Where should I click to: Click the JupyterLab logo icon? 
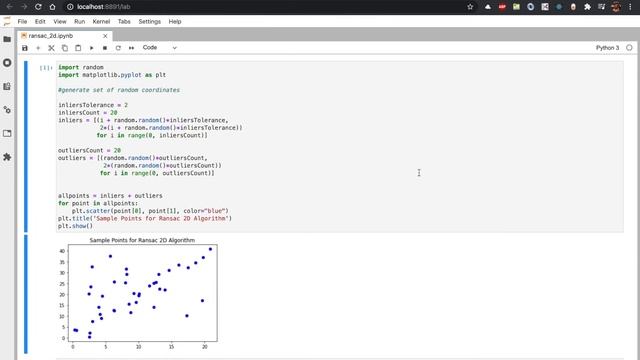(7, 22)
